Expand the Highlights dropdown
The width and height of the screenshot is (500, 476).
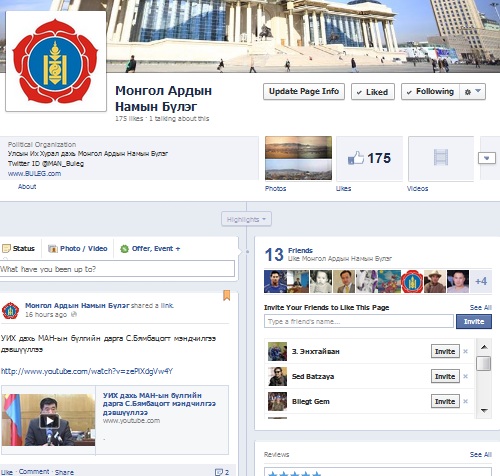pyautogui.click(x=246, y=219)
